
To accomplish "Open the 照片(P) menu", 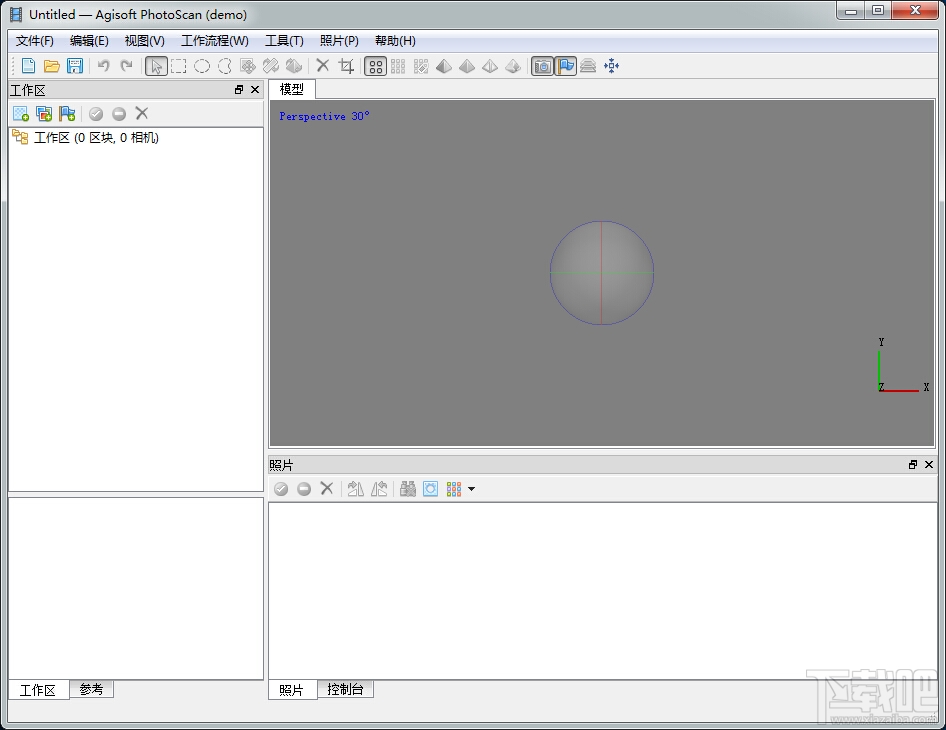I will 339,40.
